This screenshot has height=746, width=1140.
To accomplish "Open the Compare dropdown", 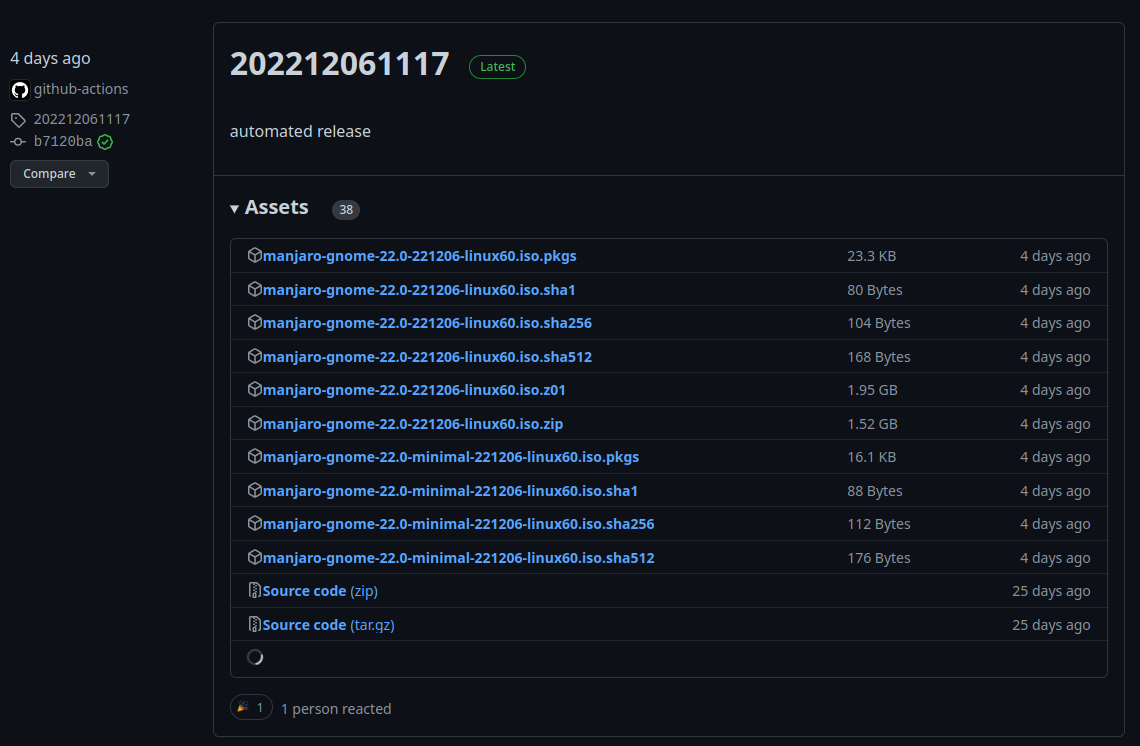I will pos(59,174).
